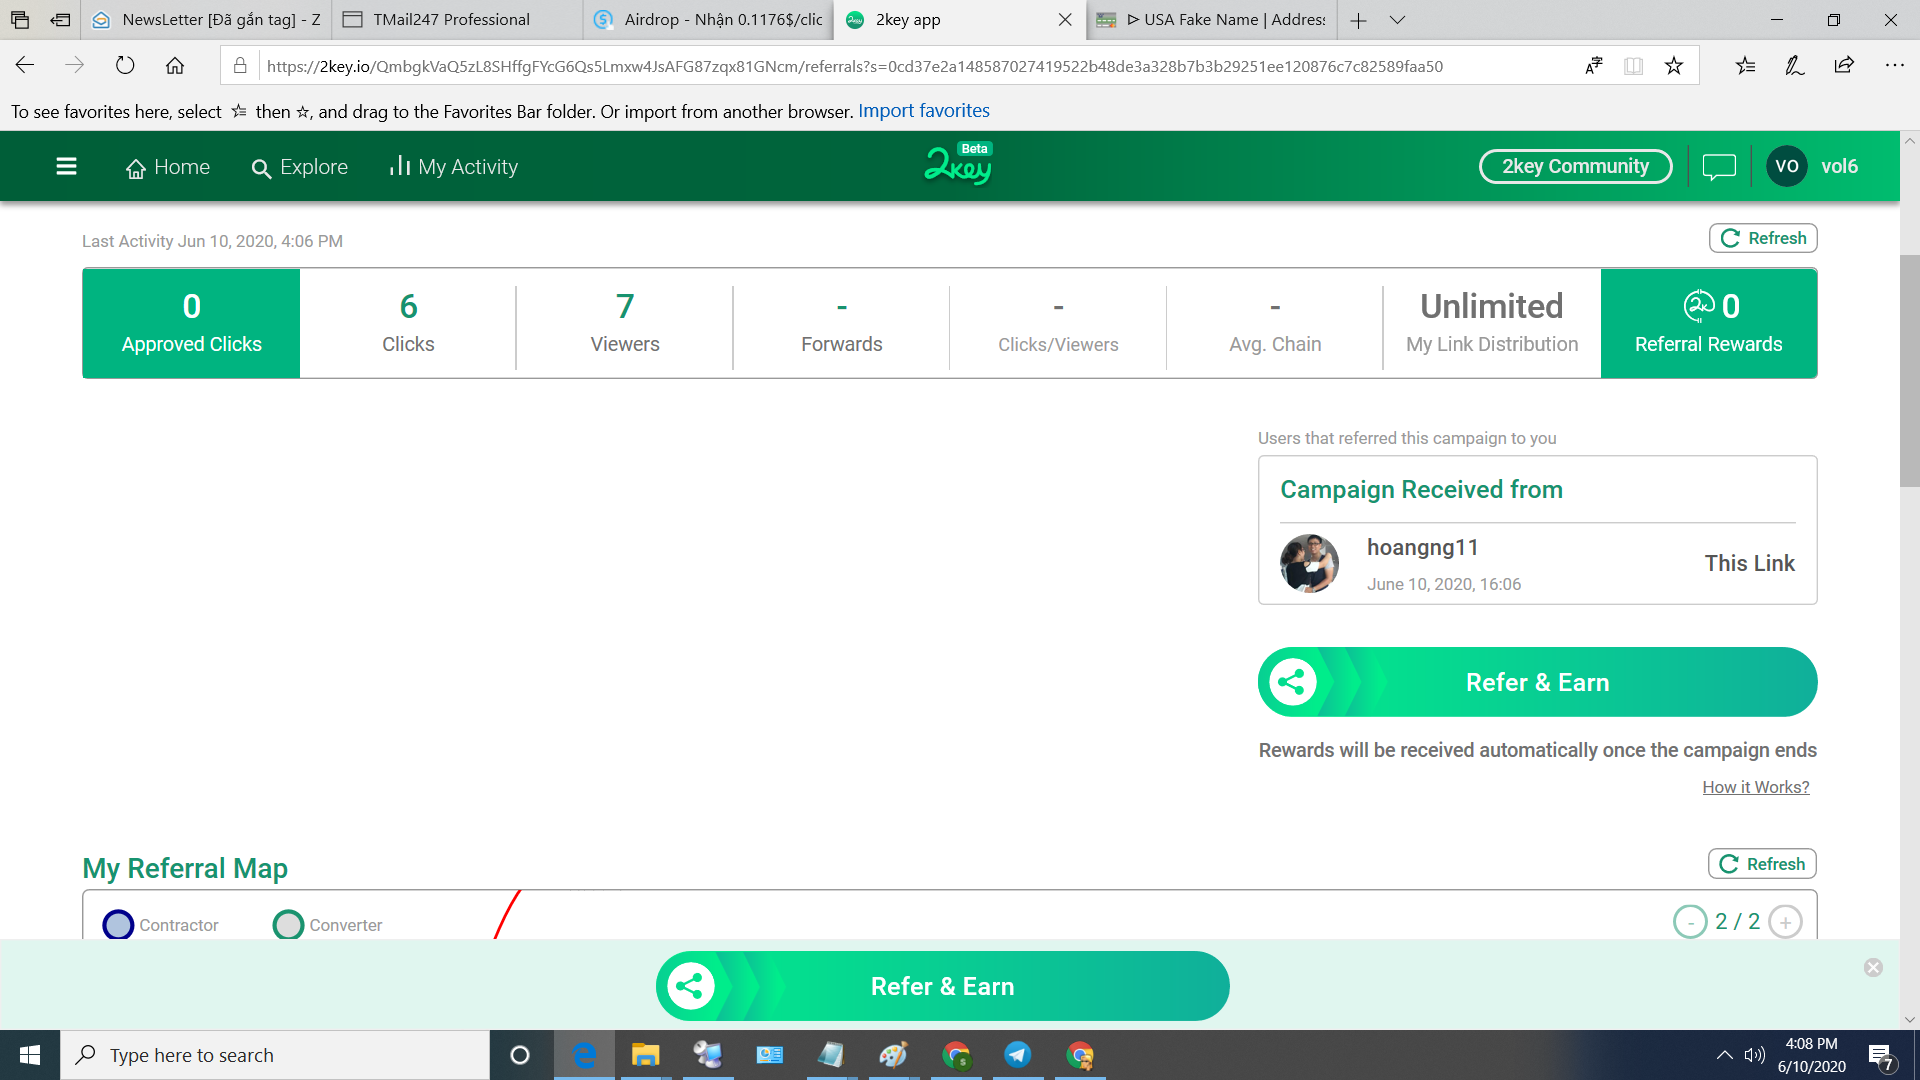This screenshot has width=1920, height=1080.
Task: Click the 2key Beta logo
Action: [x=958, y=165]
